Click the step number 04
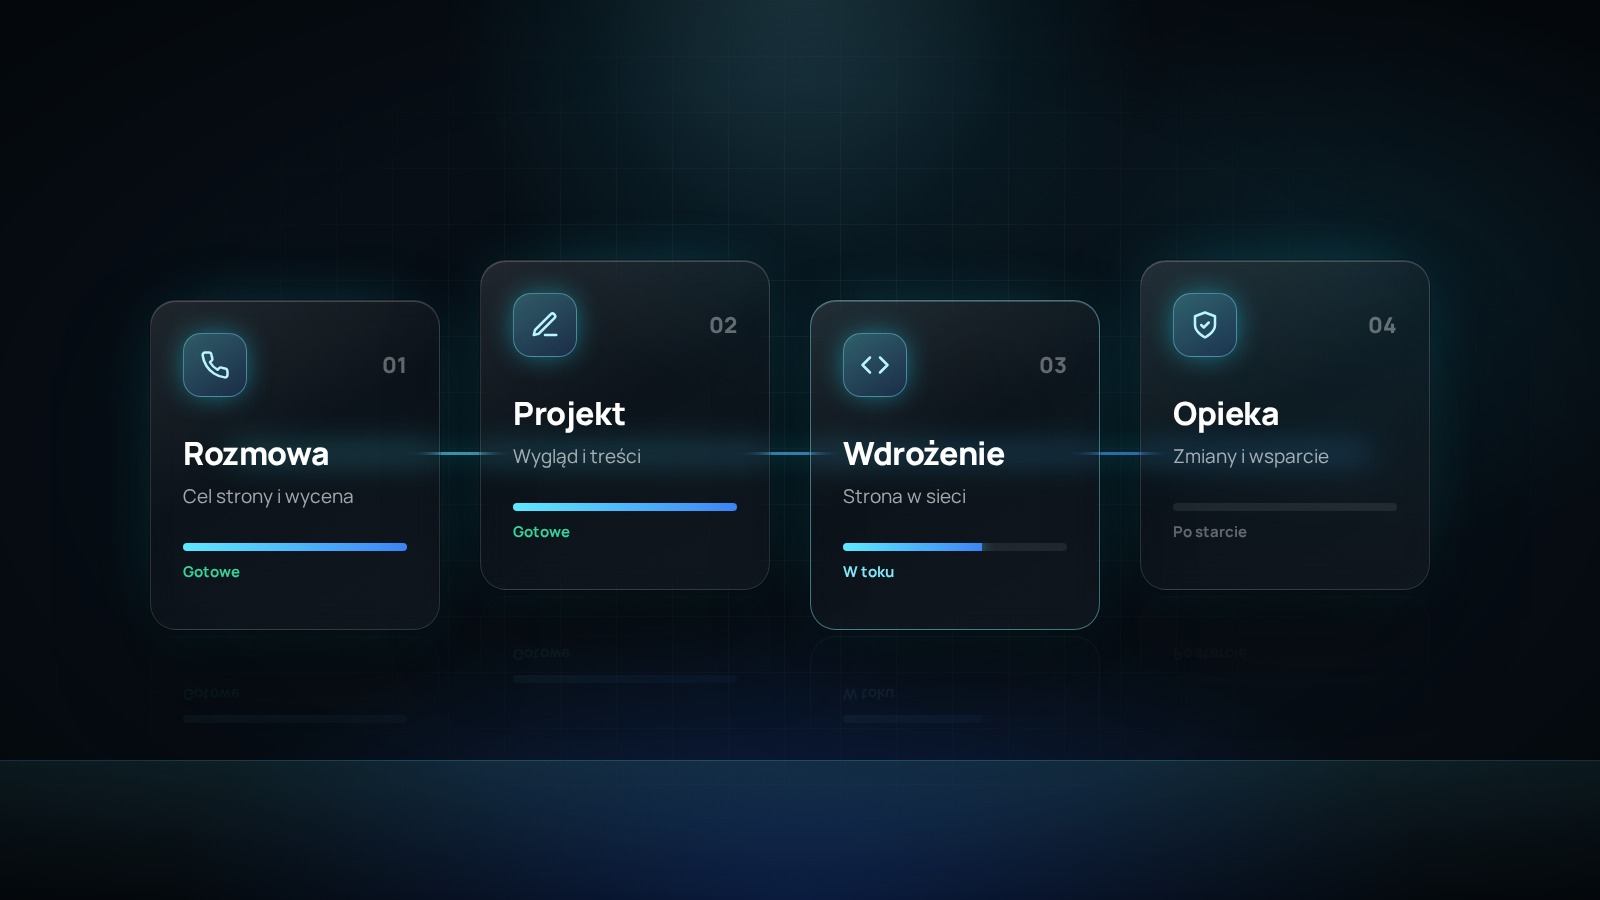Image resolution: width=1600 pixels, height=900 pixels. (x=1382, y=325)
